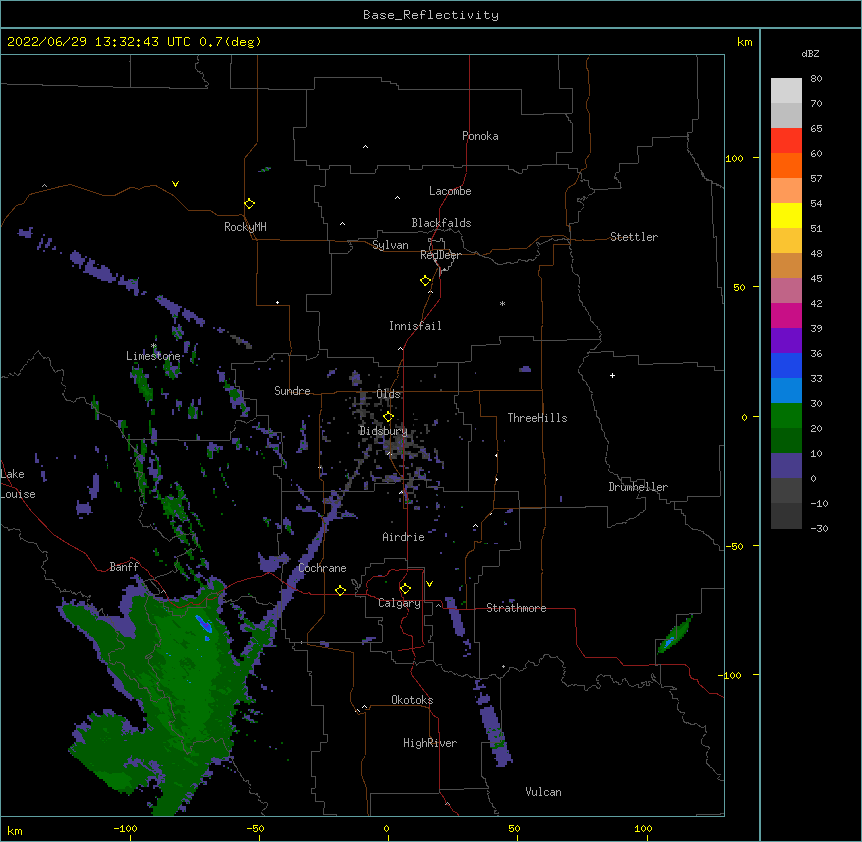Select the Lacombe city label
This screenshot has width=862, height=842.
(x=450, y=191)
